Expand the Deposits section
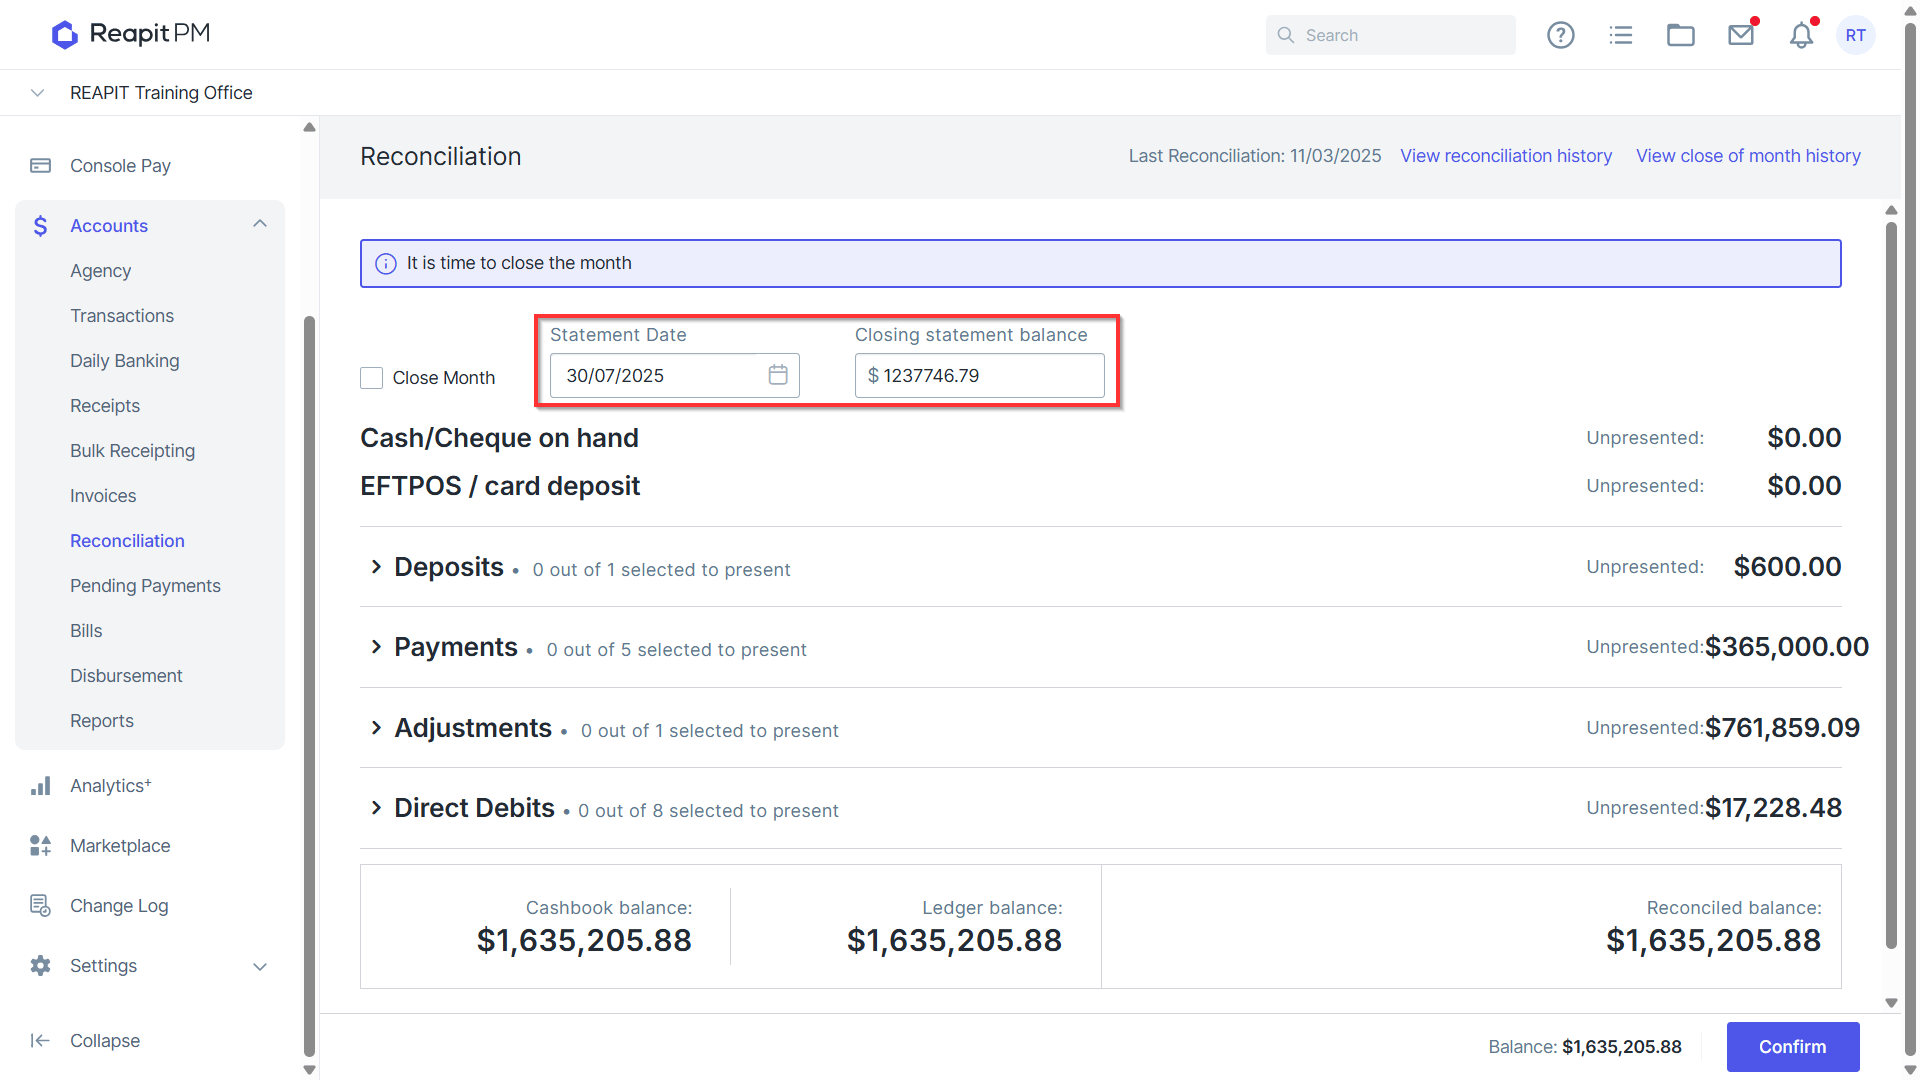The image size is (1920, 1080). point(376,567)
